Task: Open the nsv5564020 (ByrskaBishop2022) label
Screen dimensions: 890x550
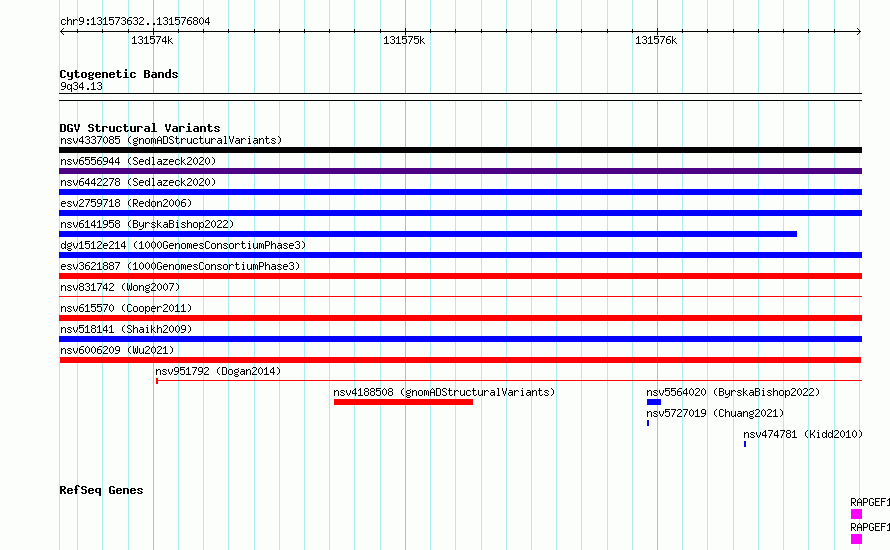Action: [733, 392]
